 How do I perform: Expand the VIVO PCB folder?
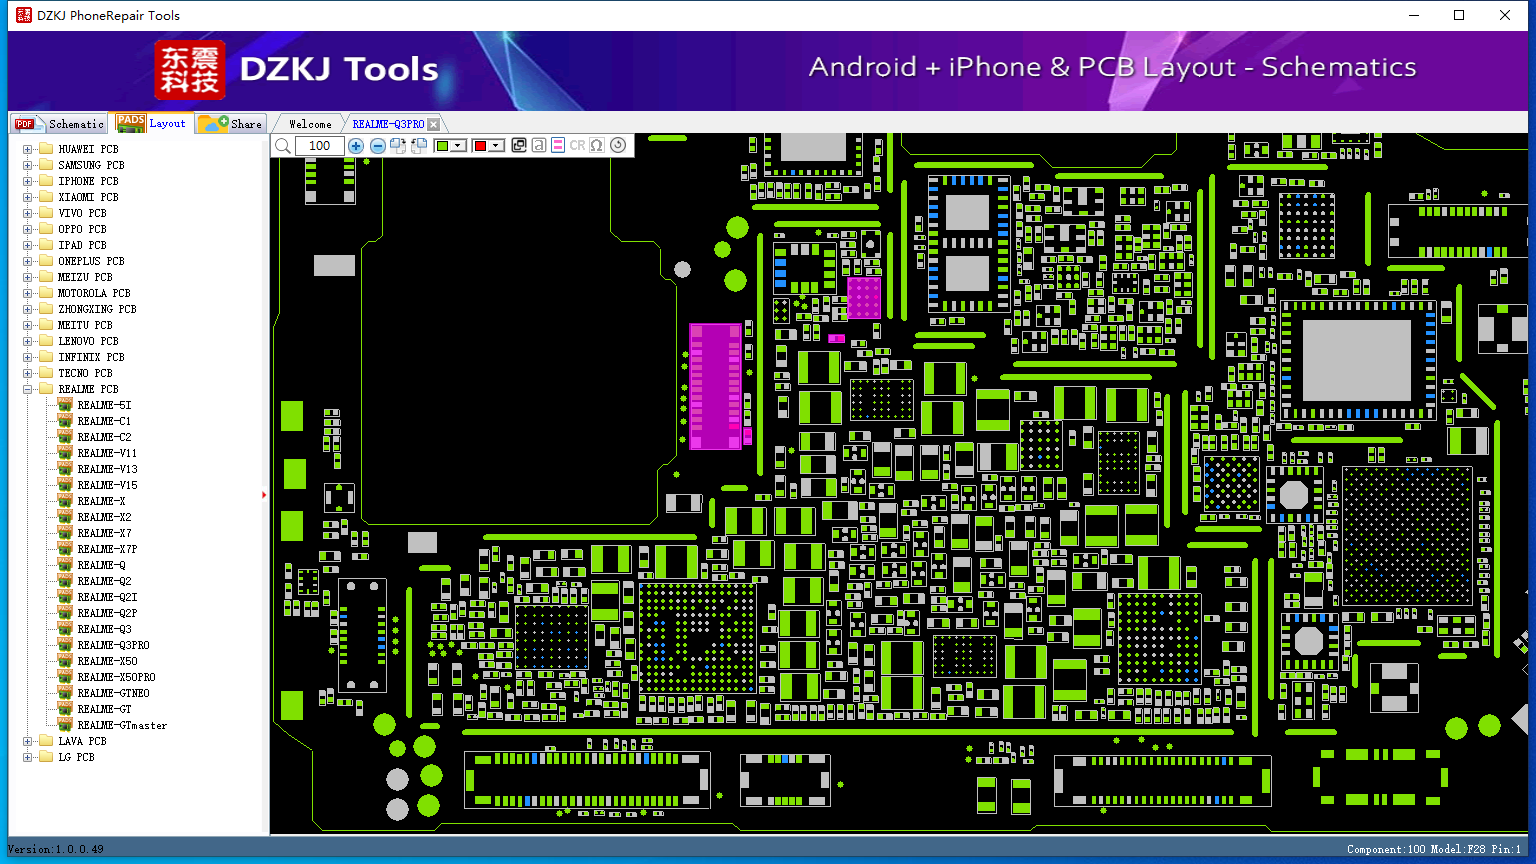click(28, 213)
